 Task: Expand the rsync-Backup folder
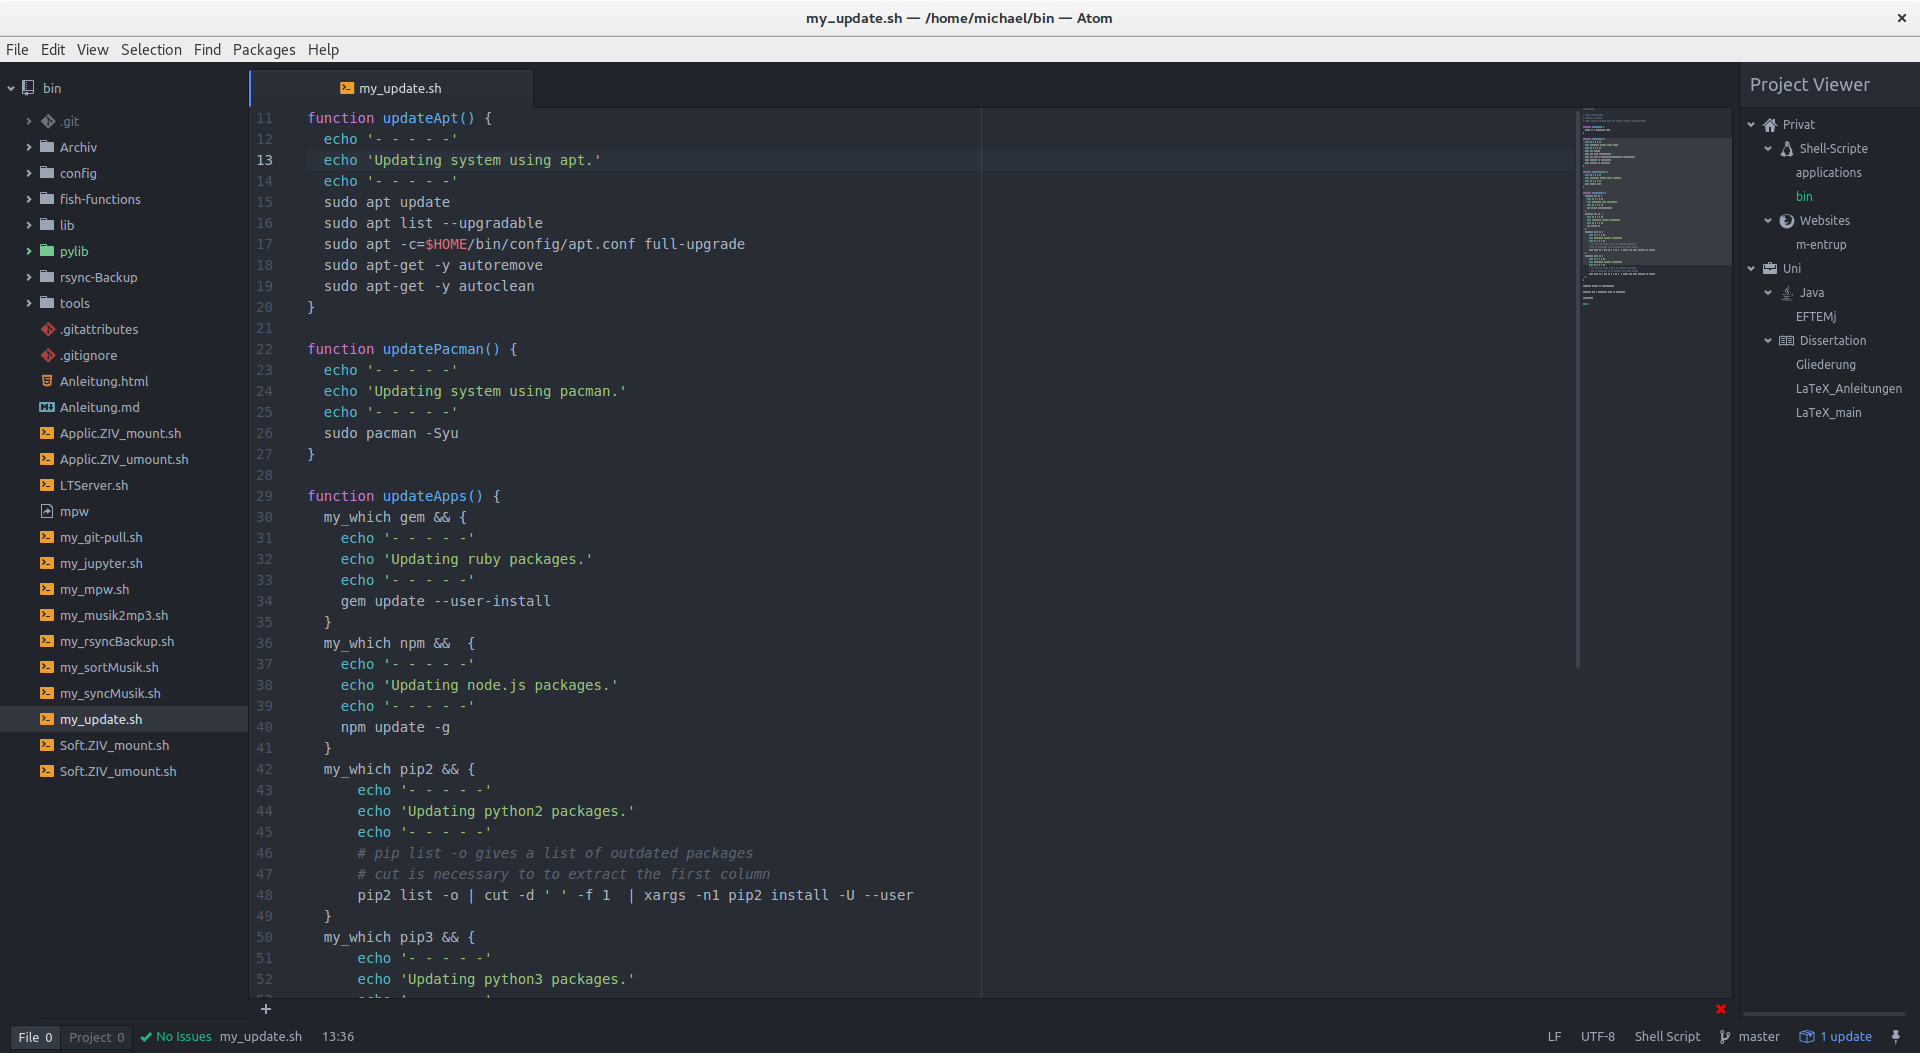tap(29, 277)
